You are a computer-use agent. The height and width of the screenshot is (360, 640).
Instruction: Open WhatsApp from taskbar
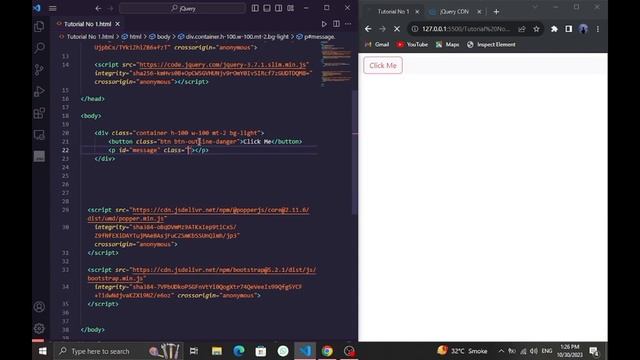pos(283,351)
